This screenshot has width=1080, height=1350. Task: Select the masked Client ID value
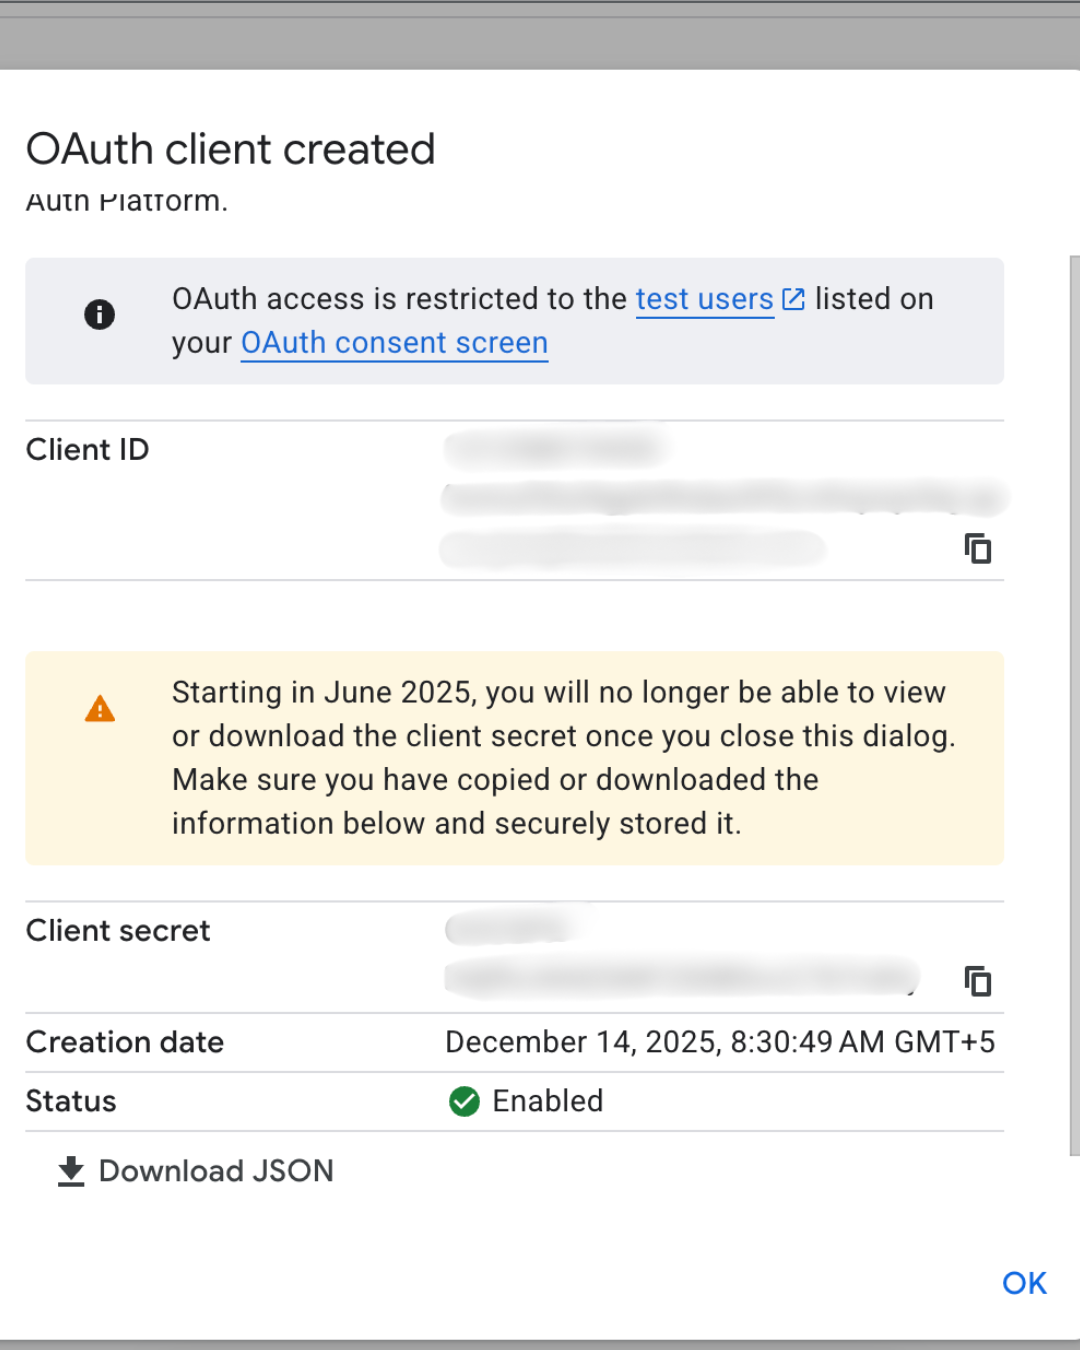coord(700,498)
